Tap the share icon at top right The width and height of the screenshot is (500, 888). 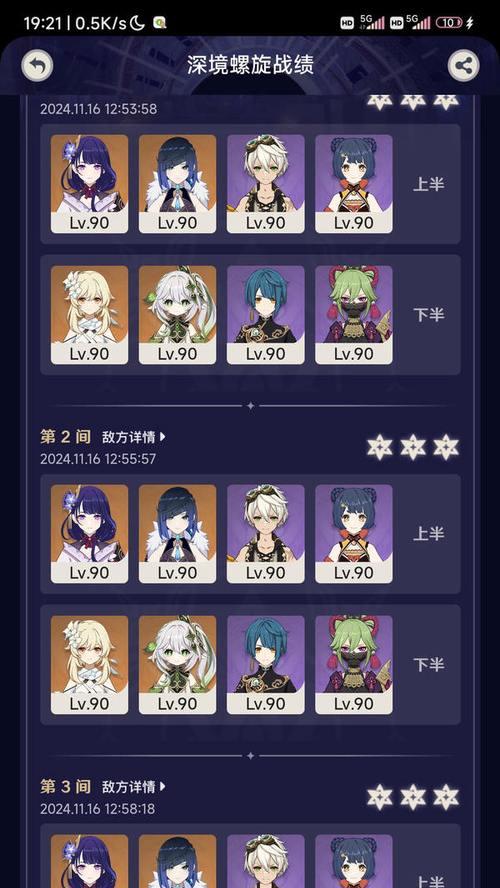coord(463,66)
